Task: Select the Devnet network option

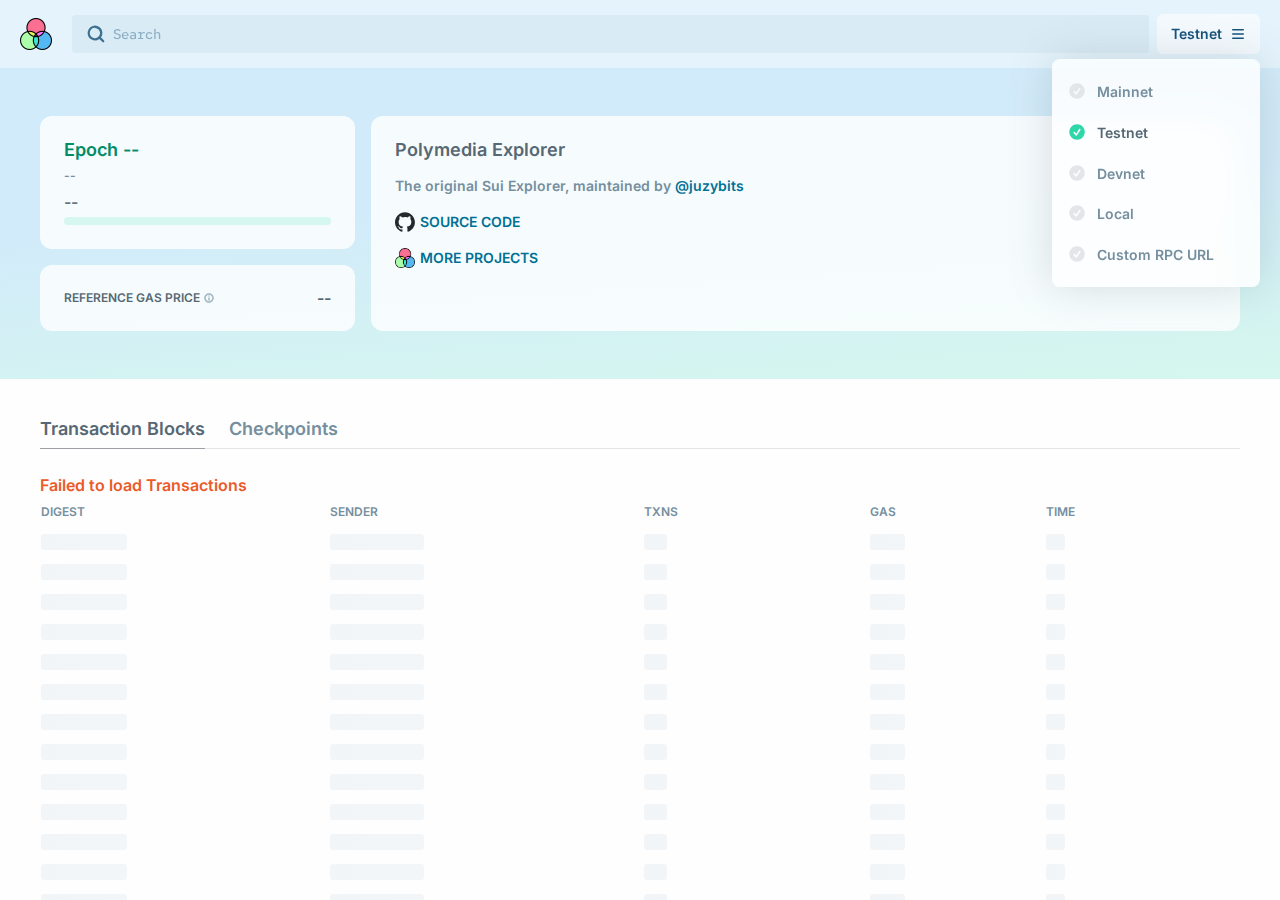Action: pos(1156,174)
